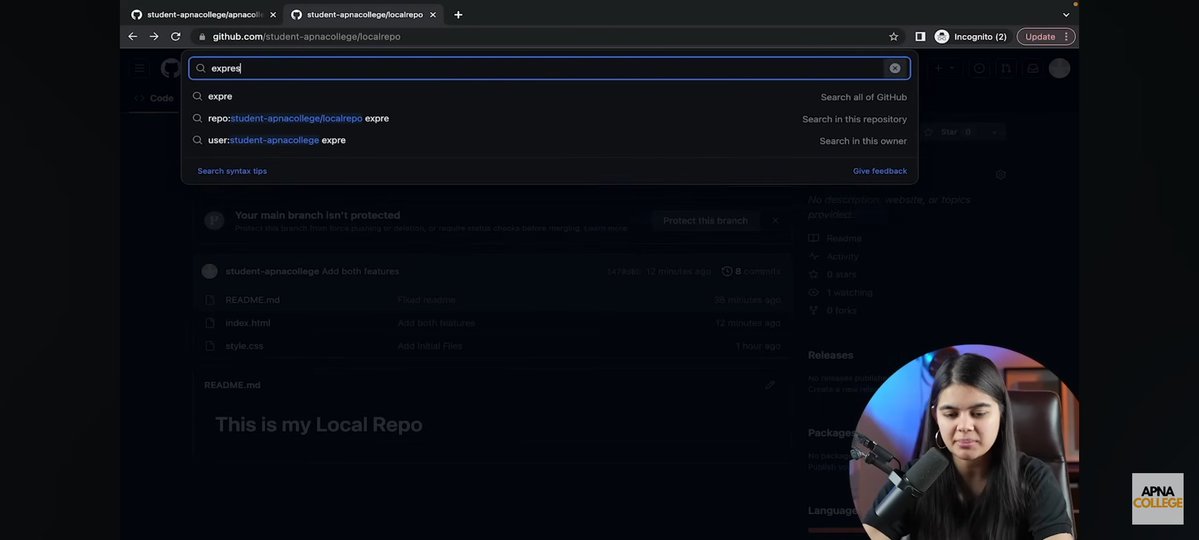Reload the page with the refresh icon
Screen dimensions: 1199x540
(175, 37)
